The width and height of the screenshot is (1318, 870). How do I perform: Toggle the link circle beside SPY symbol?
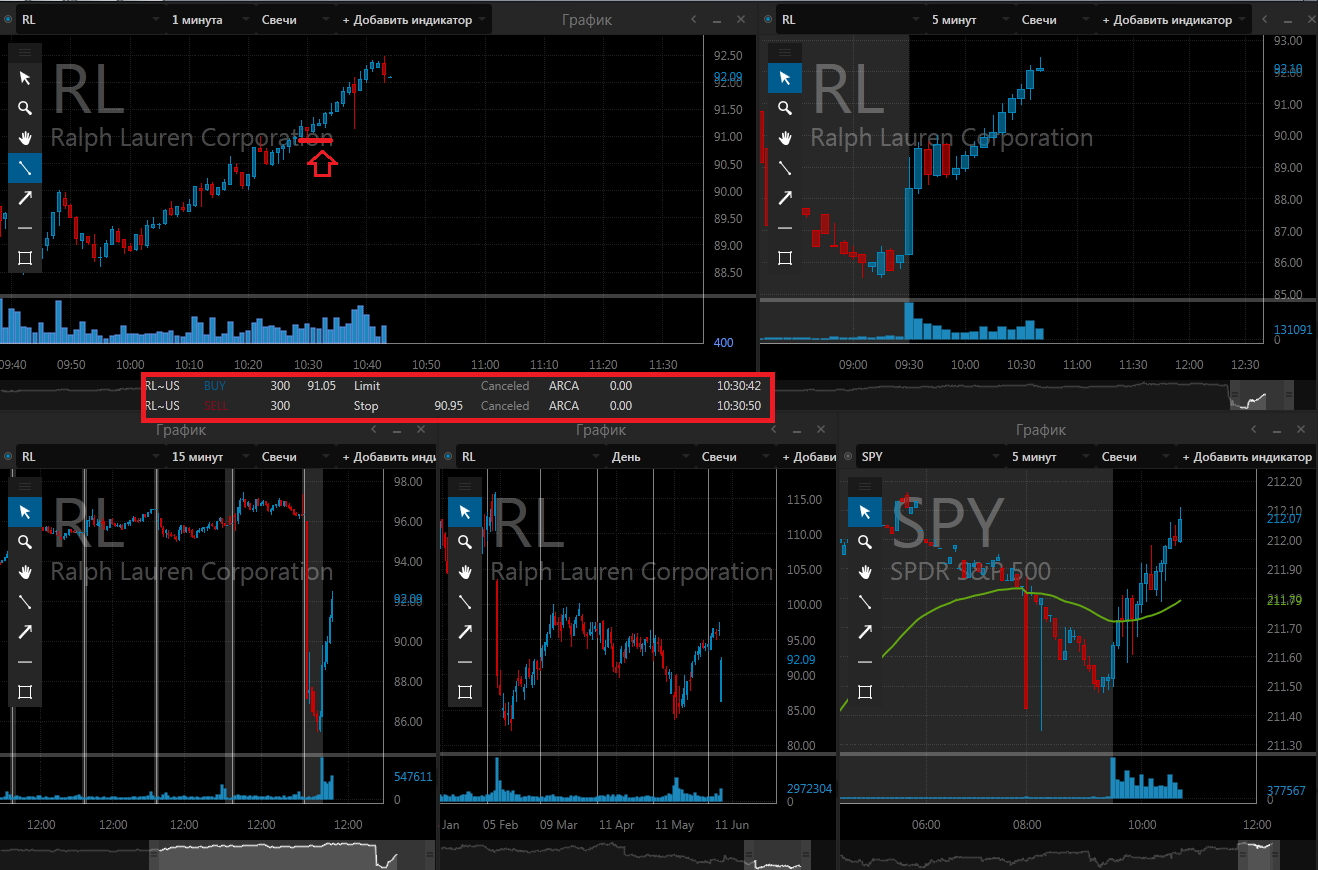click(x=849, y=457)
